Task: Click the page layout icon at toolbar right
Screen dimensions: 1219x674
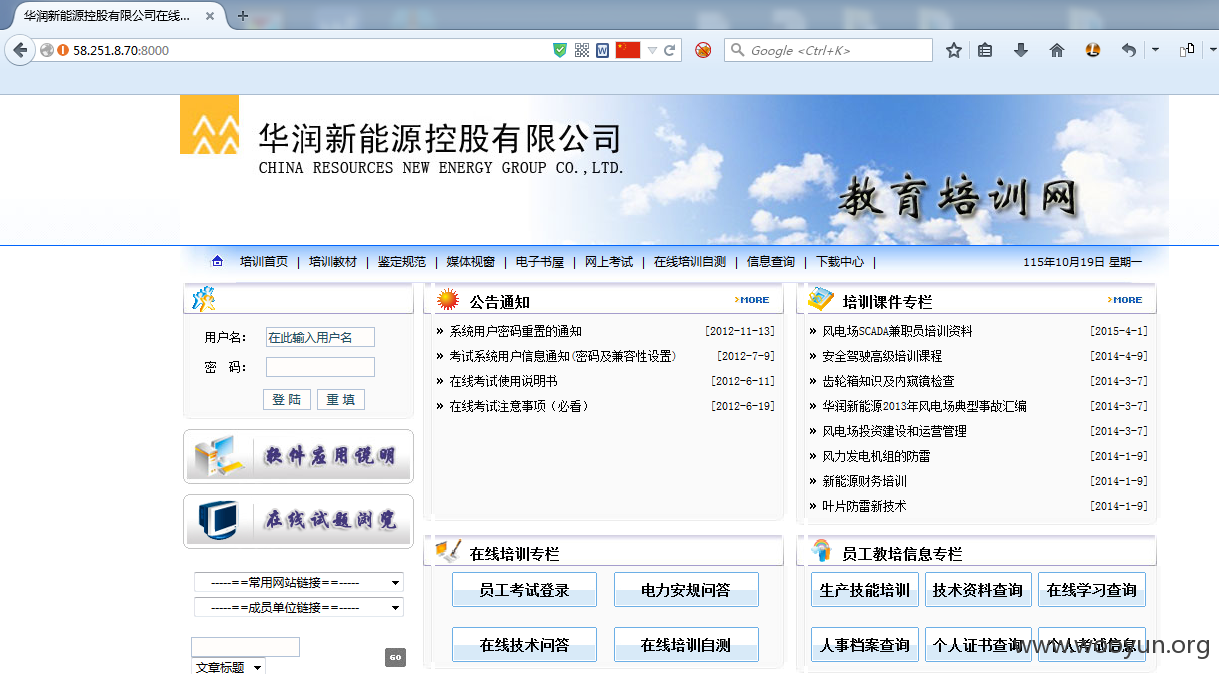Action: point(1187,50)
